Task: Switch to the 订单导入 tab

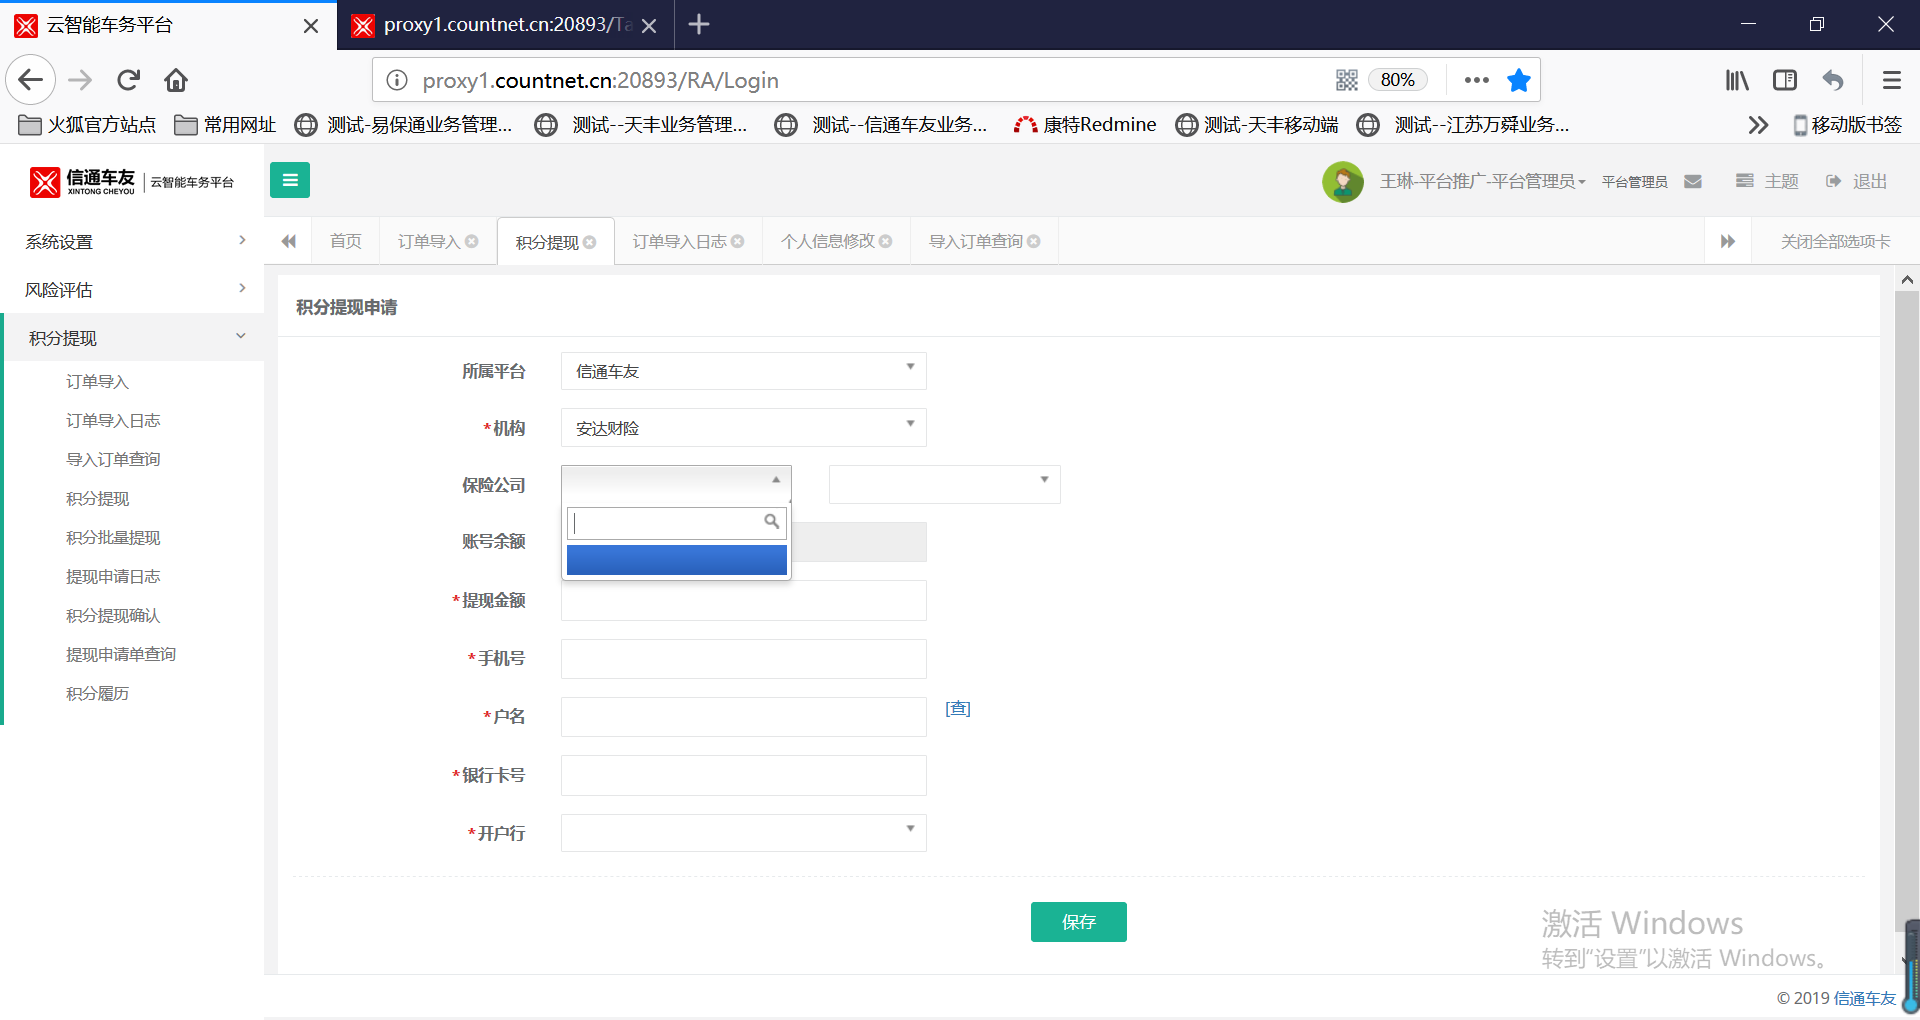Action: click(x=429, y=241)
